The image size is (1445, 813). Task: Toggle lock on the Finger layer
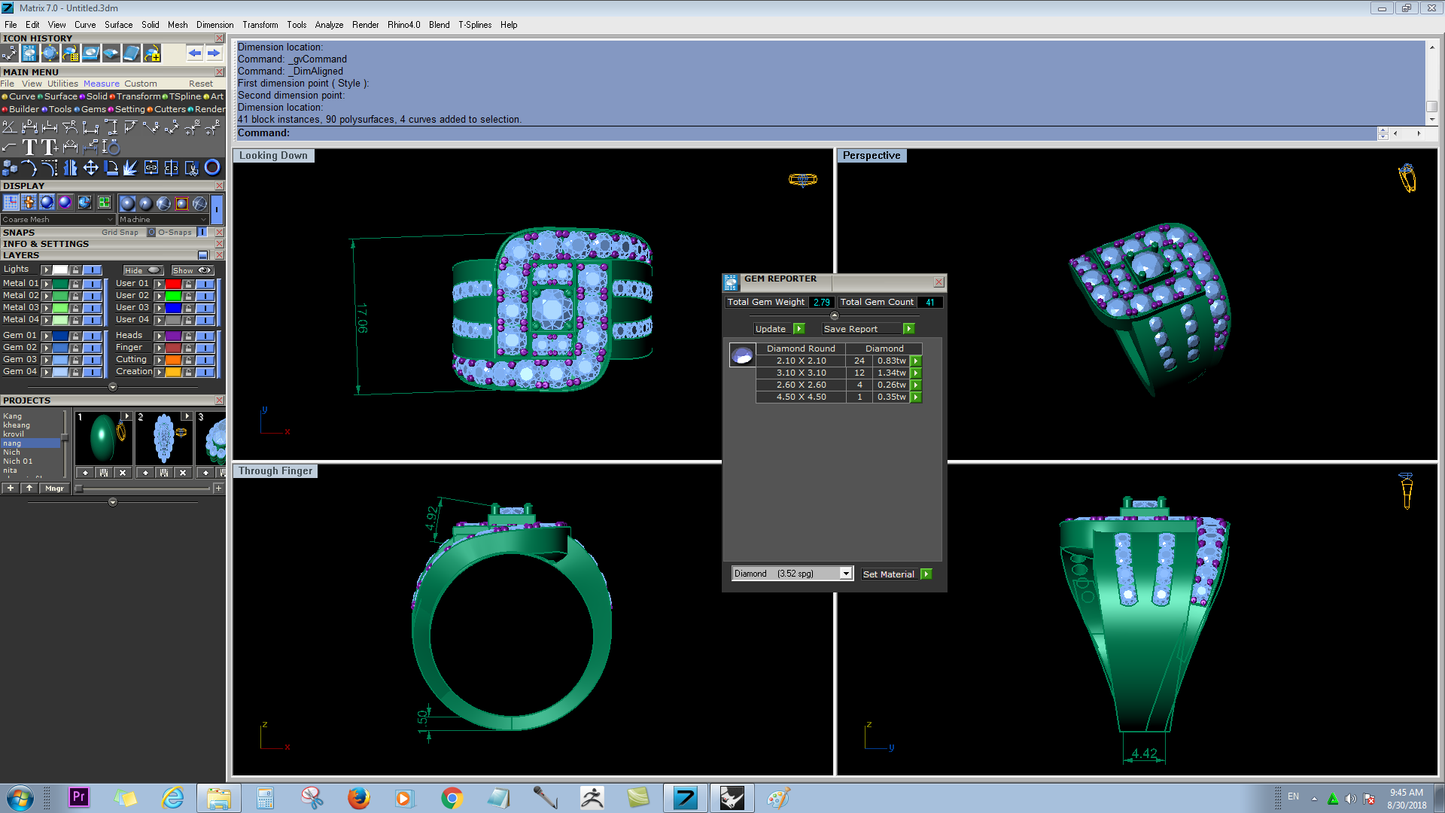(188, 347)
